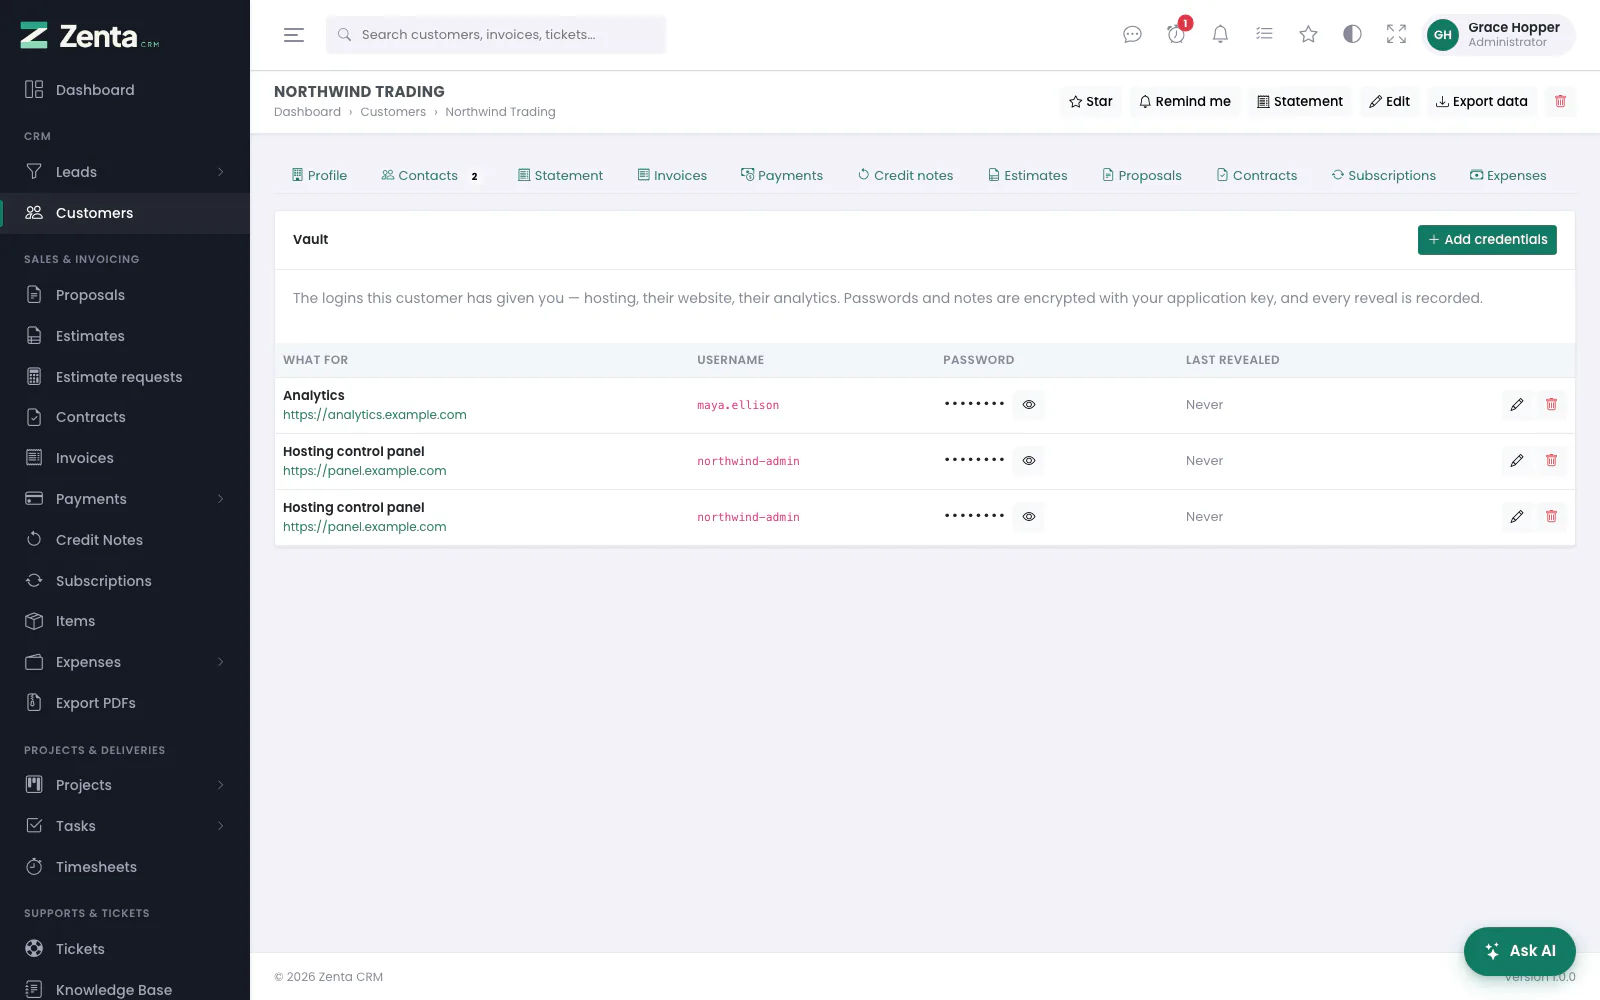Open the timer icon with red badge

[1176, 35]
